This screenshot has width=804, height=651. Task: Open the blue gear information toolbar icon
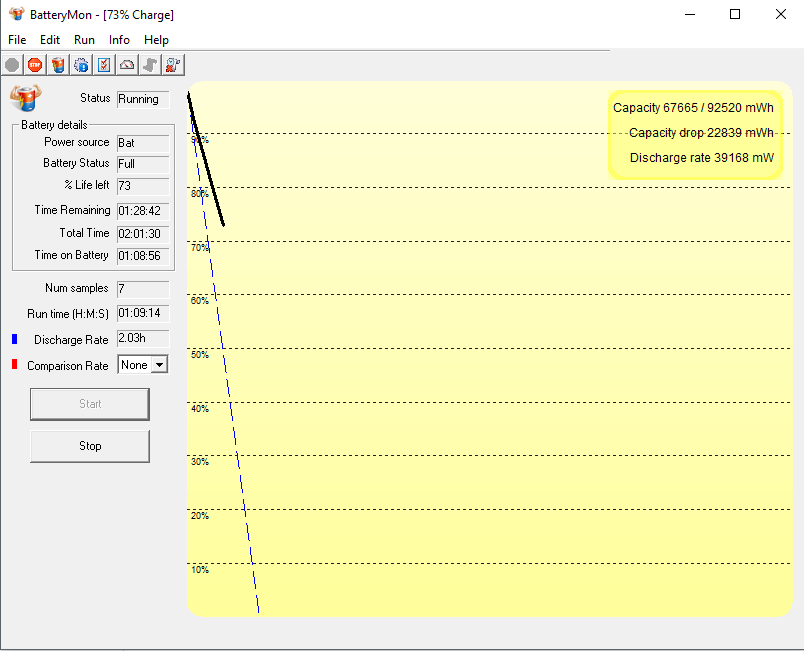pos(81,65)
